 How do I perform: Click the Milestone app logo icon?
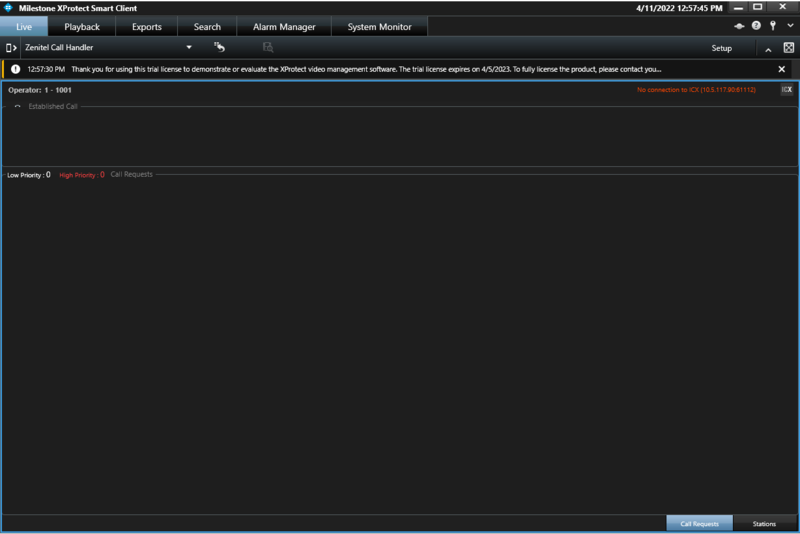8,8
